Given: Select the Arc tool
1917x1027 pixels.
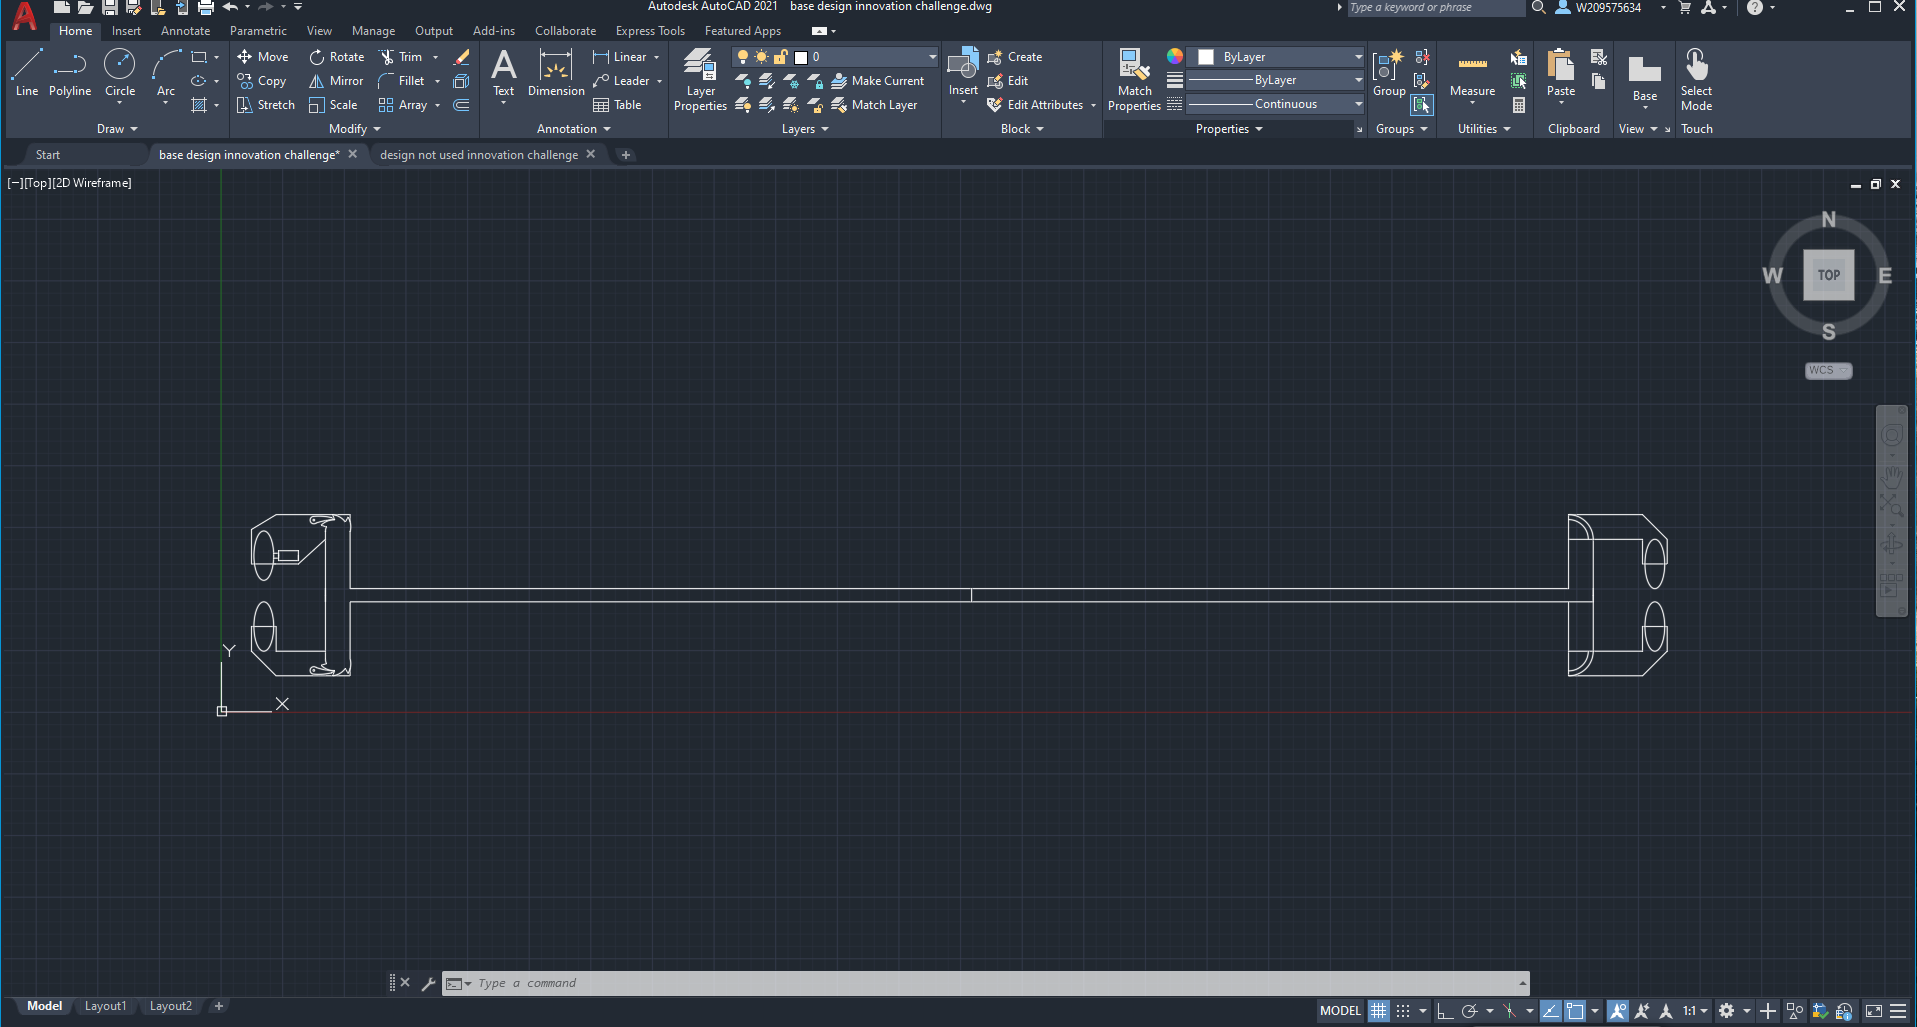Looking at the screenshot, I should point(166,73).
